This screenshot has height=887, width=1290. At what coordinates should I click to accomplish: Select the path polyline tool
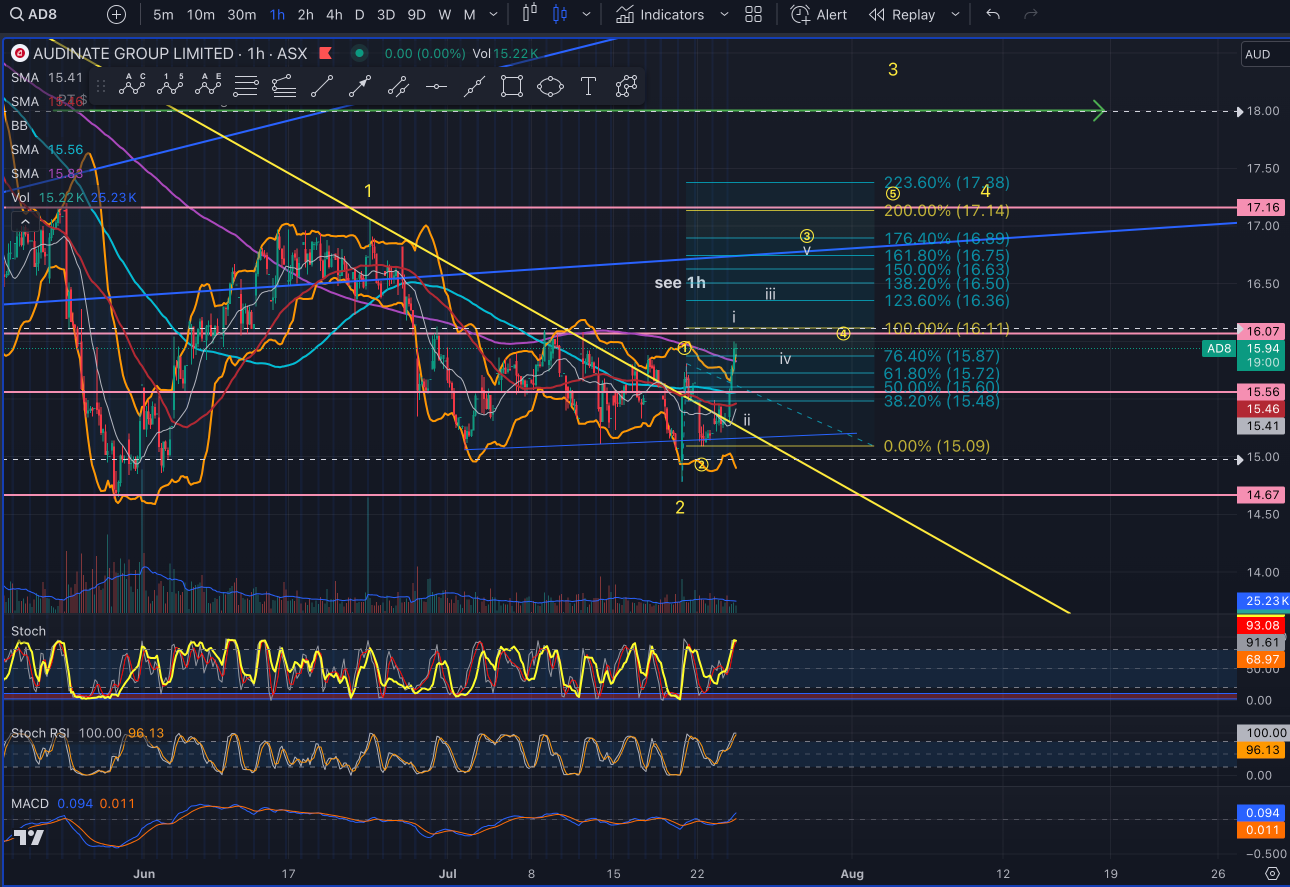pos(626,86)
